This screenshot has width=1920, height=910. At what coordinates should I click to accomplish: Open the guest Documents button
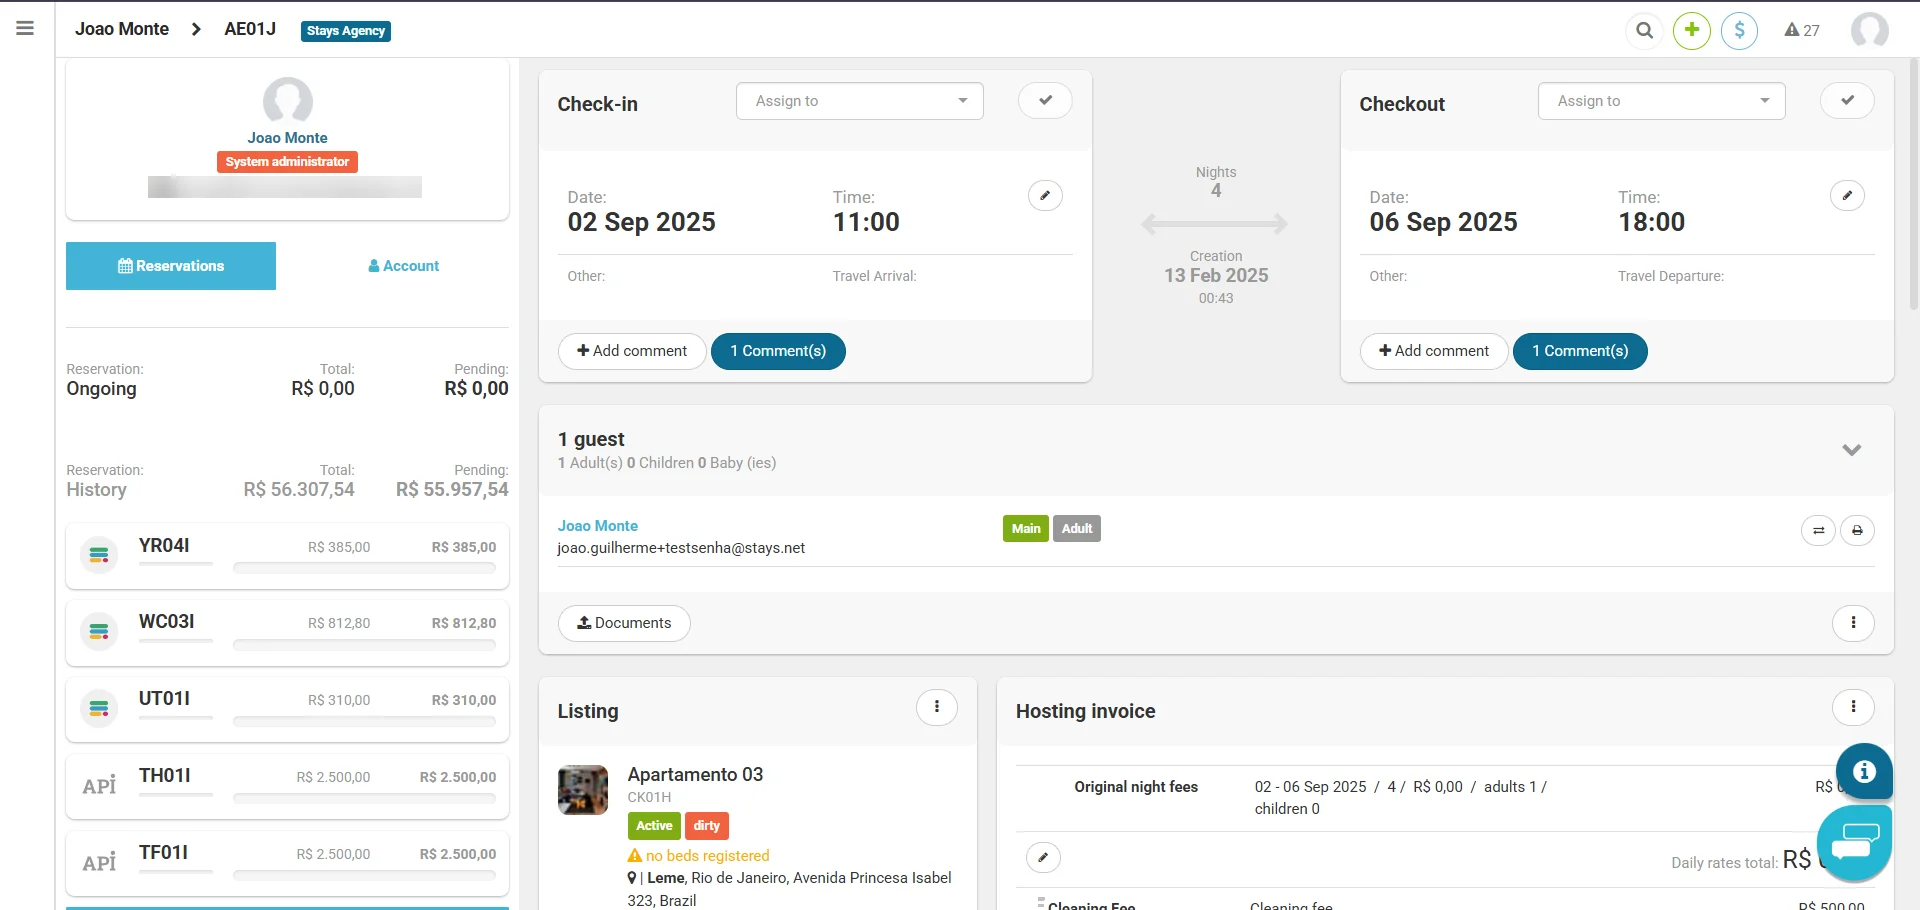pos(624,623)
